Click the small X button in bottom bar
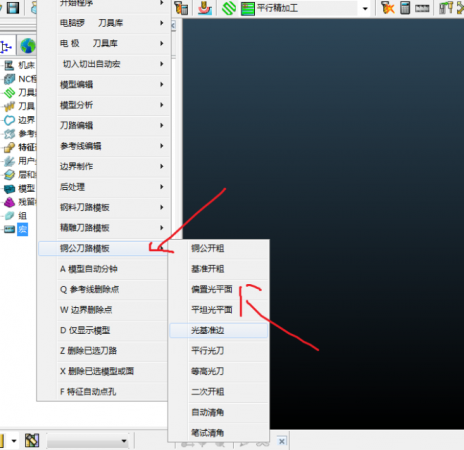Screen dimensions: 464x450 coord(282,441)
